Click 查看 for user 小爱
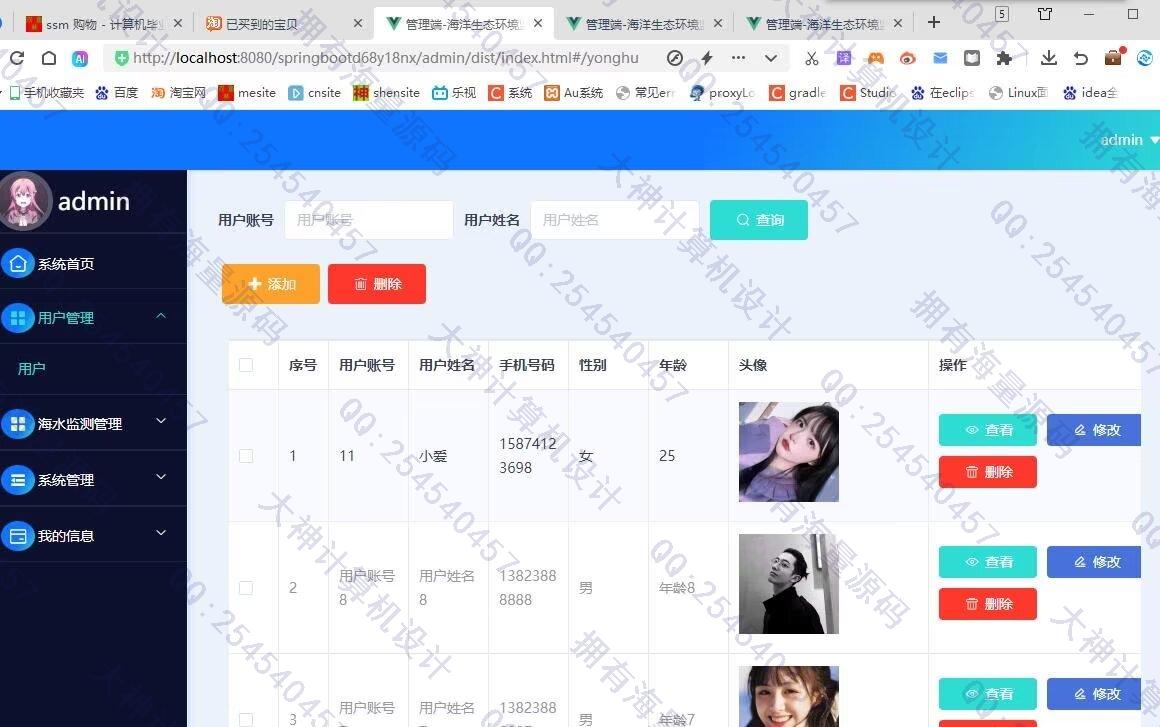This screenshot has width=1160, height=727. click(988, 430)
